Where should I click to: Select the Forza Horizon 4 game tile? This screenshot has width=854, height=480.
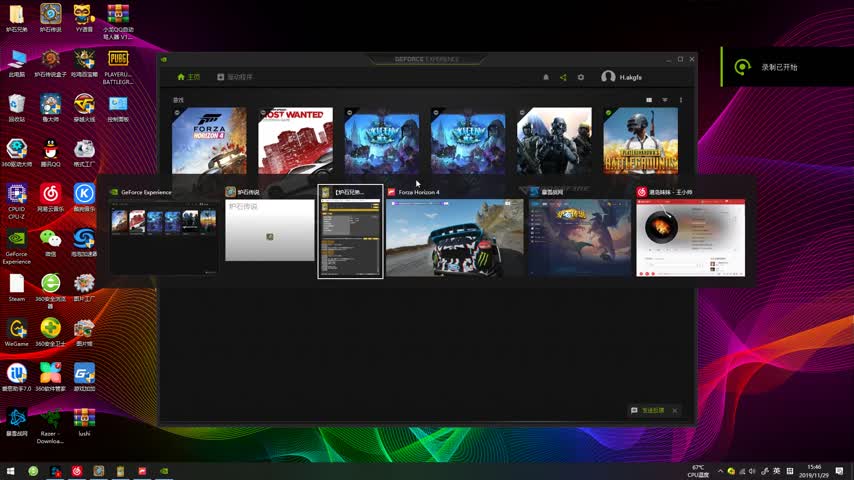tap(209, 141)
